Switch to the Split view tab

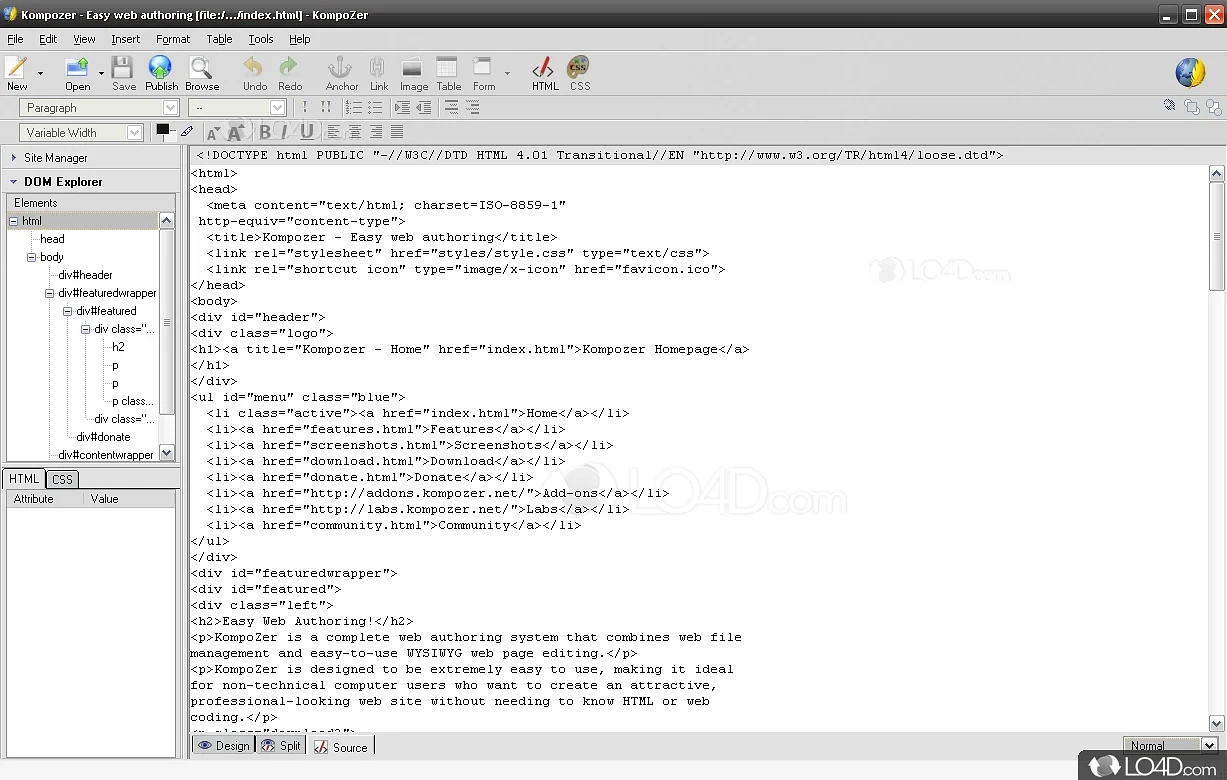click(281, 746)
